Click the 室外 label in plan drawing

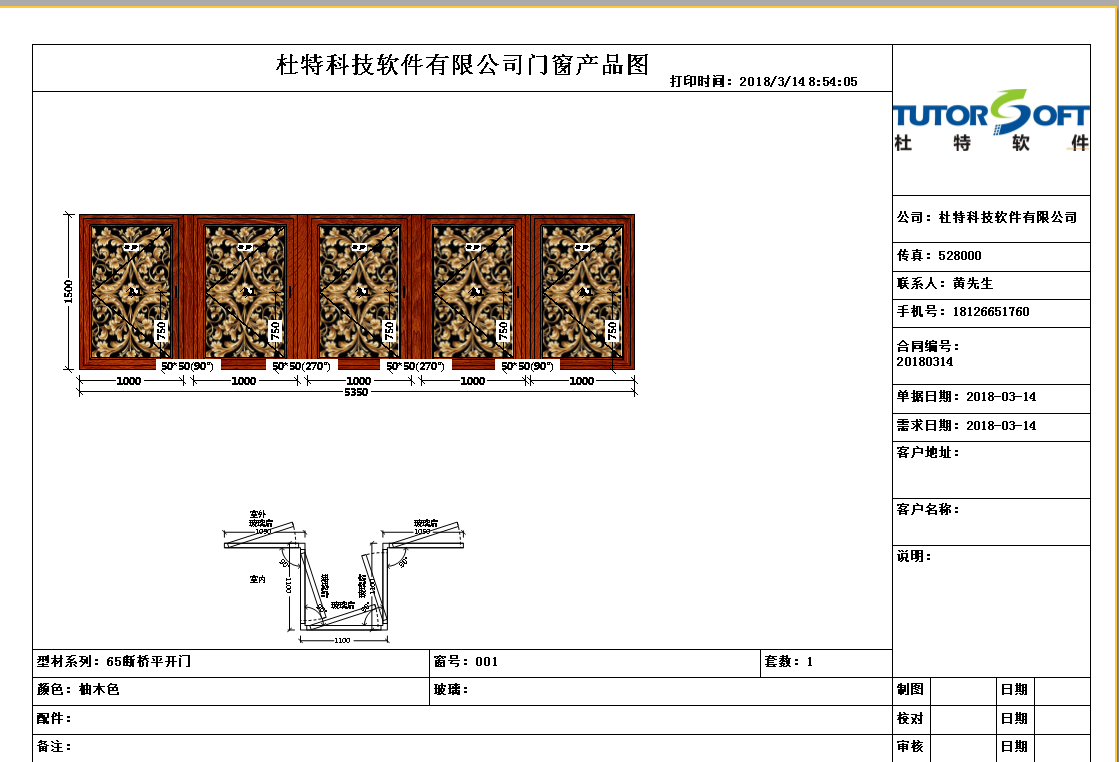pyautogui.click(x=258, y=514)
